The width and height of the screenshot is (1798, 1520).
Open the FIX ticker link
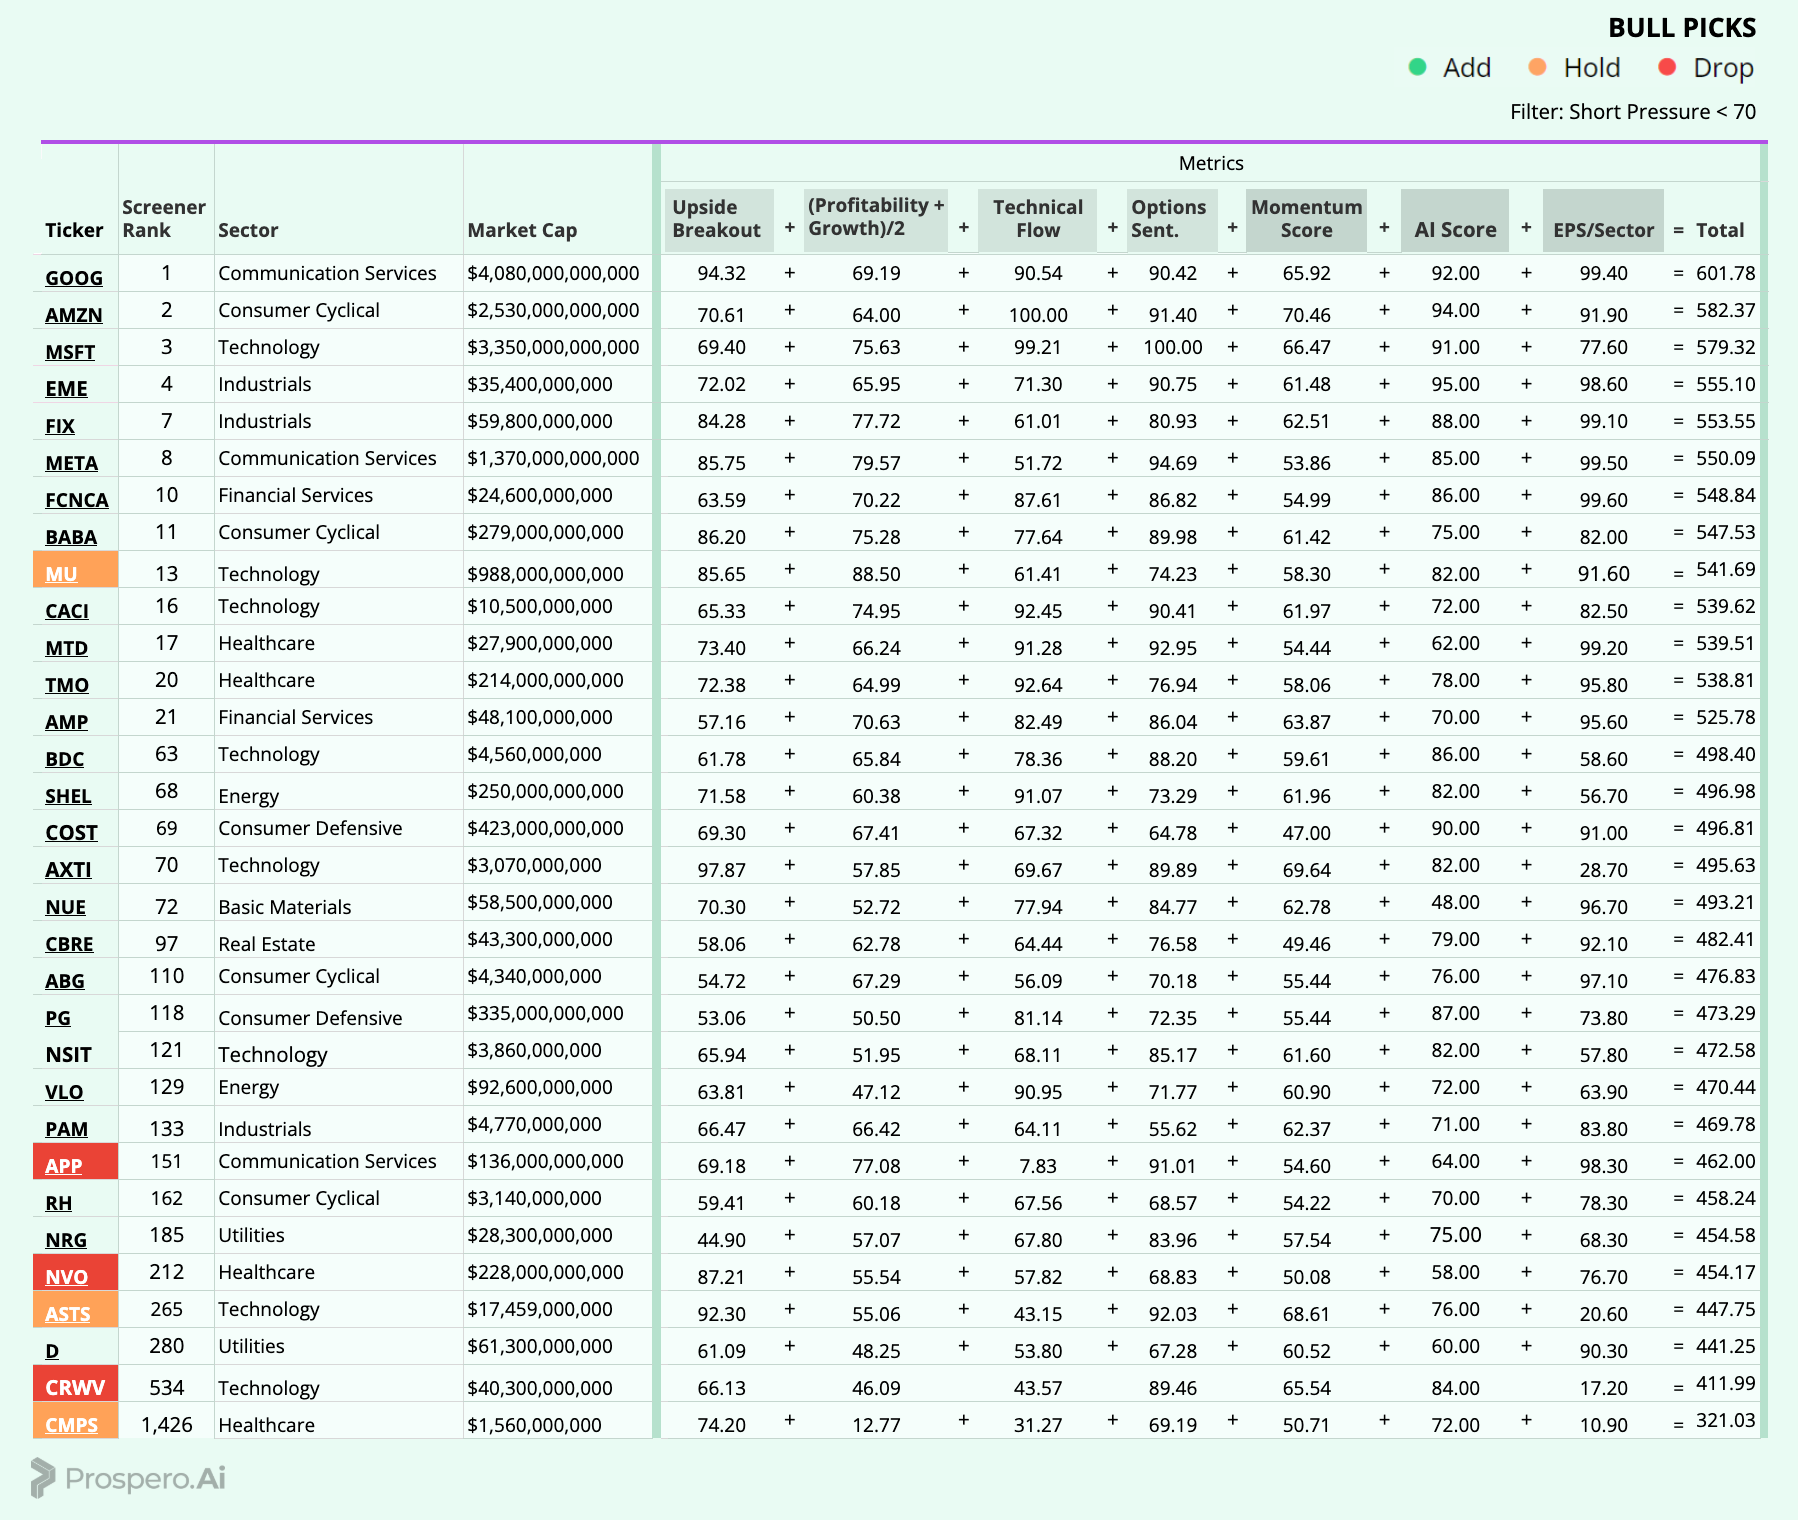click(60, 426)
